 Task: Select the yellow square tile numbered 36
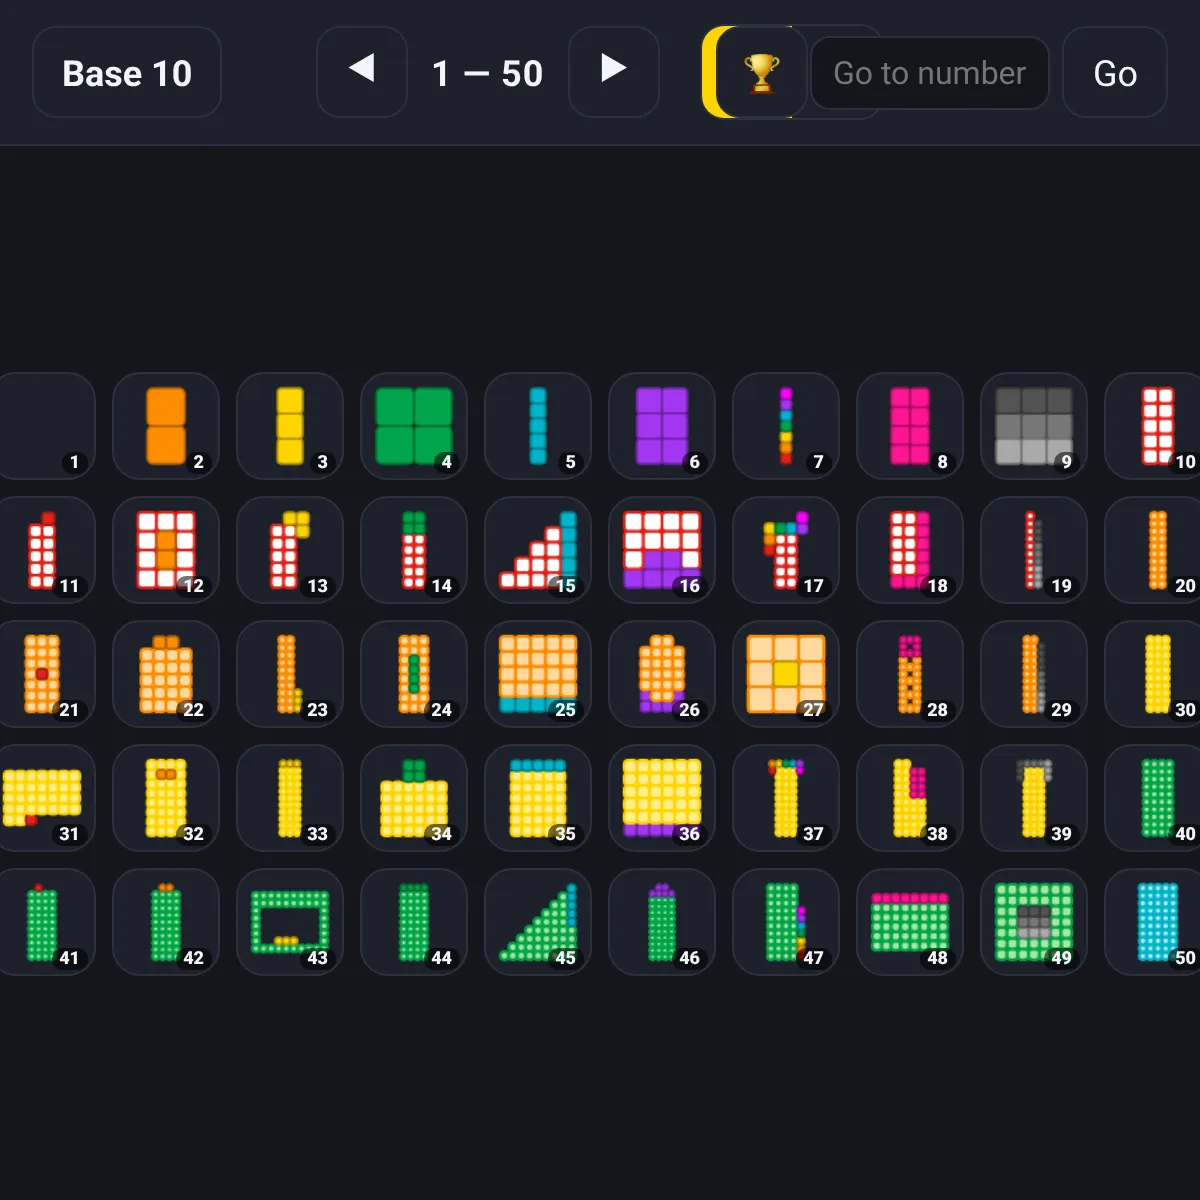(662, 798)
